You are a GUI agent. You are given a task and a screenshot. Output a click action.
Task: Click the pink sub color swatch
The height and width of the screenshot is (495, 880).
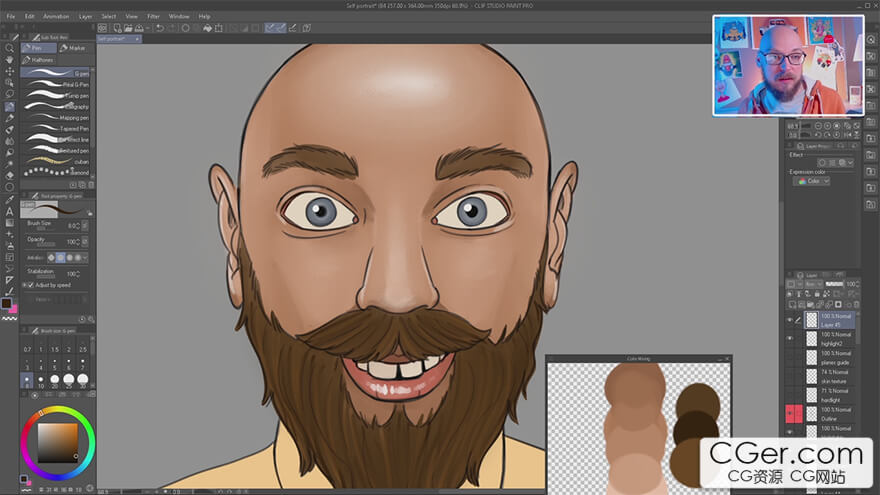(x=13, y=309)
